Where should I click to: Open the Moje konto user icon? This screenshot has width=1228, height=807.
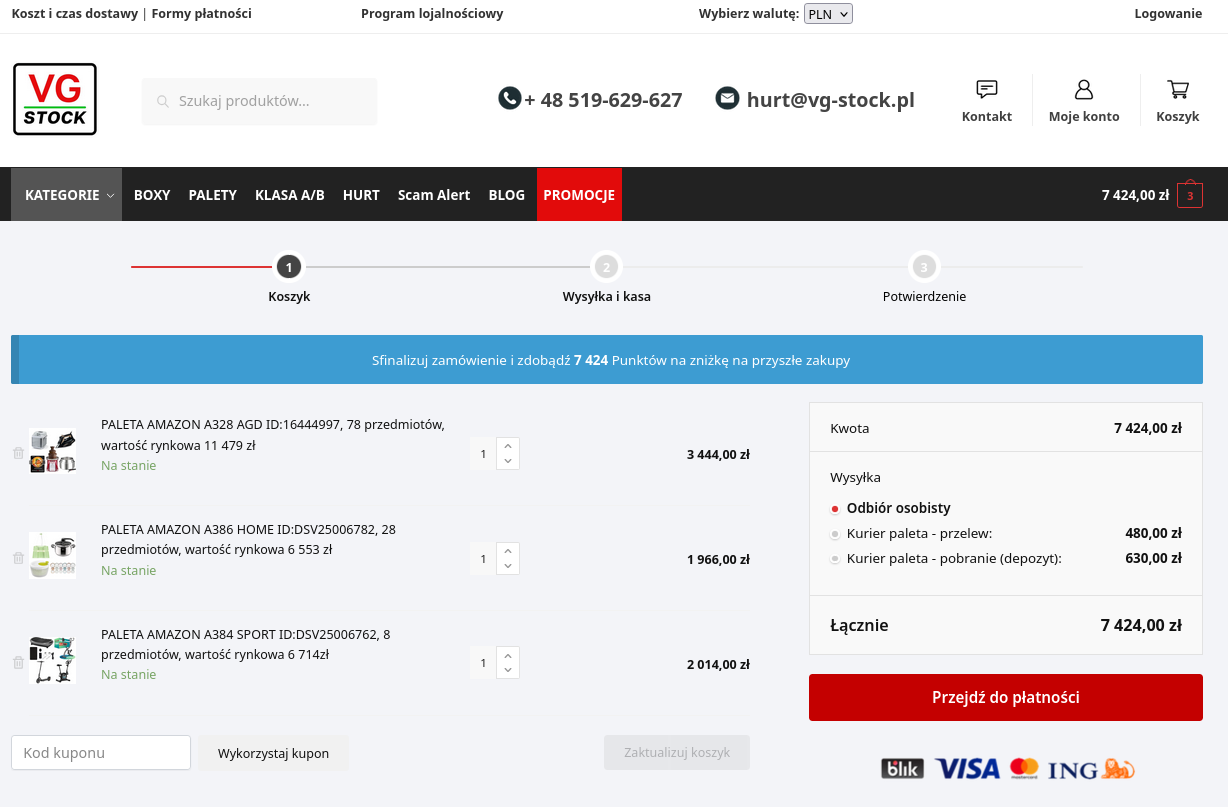click(1084, 90)
